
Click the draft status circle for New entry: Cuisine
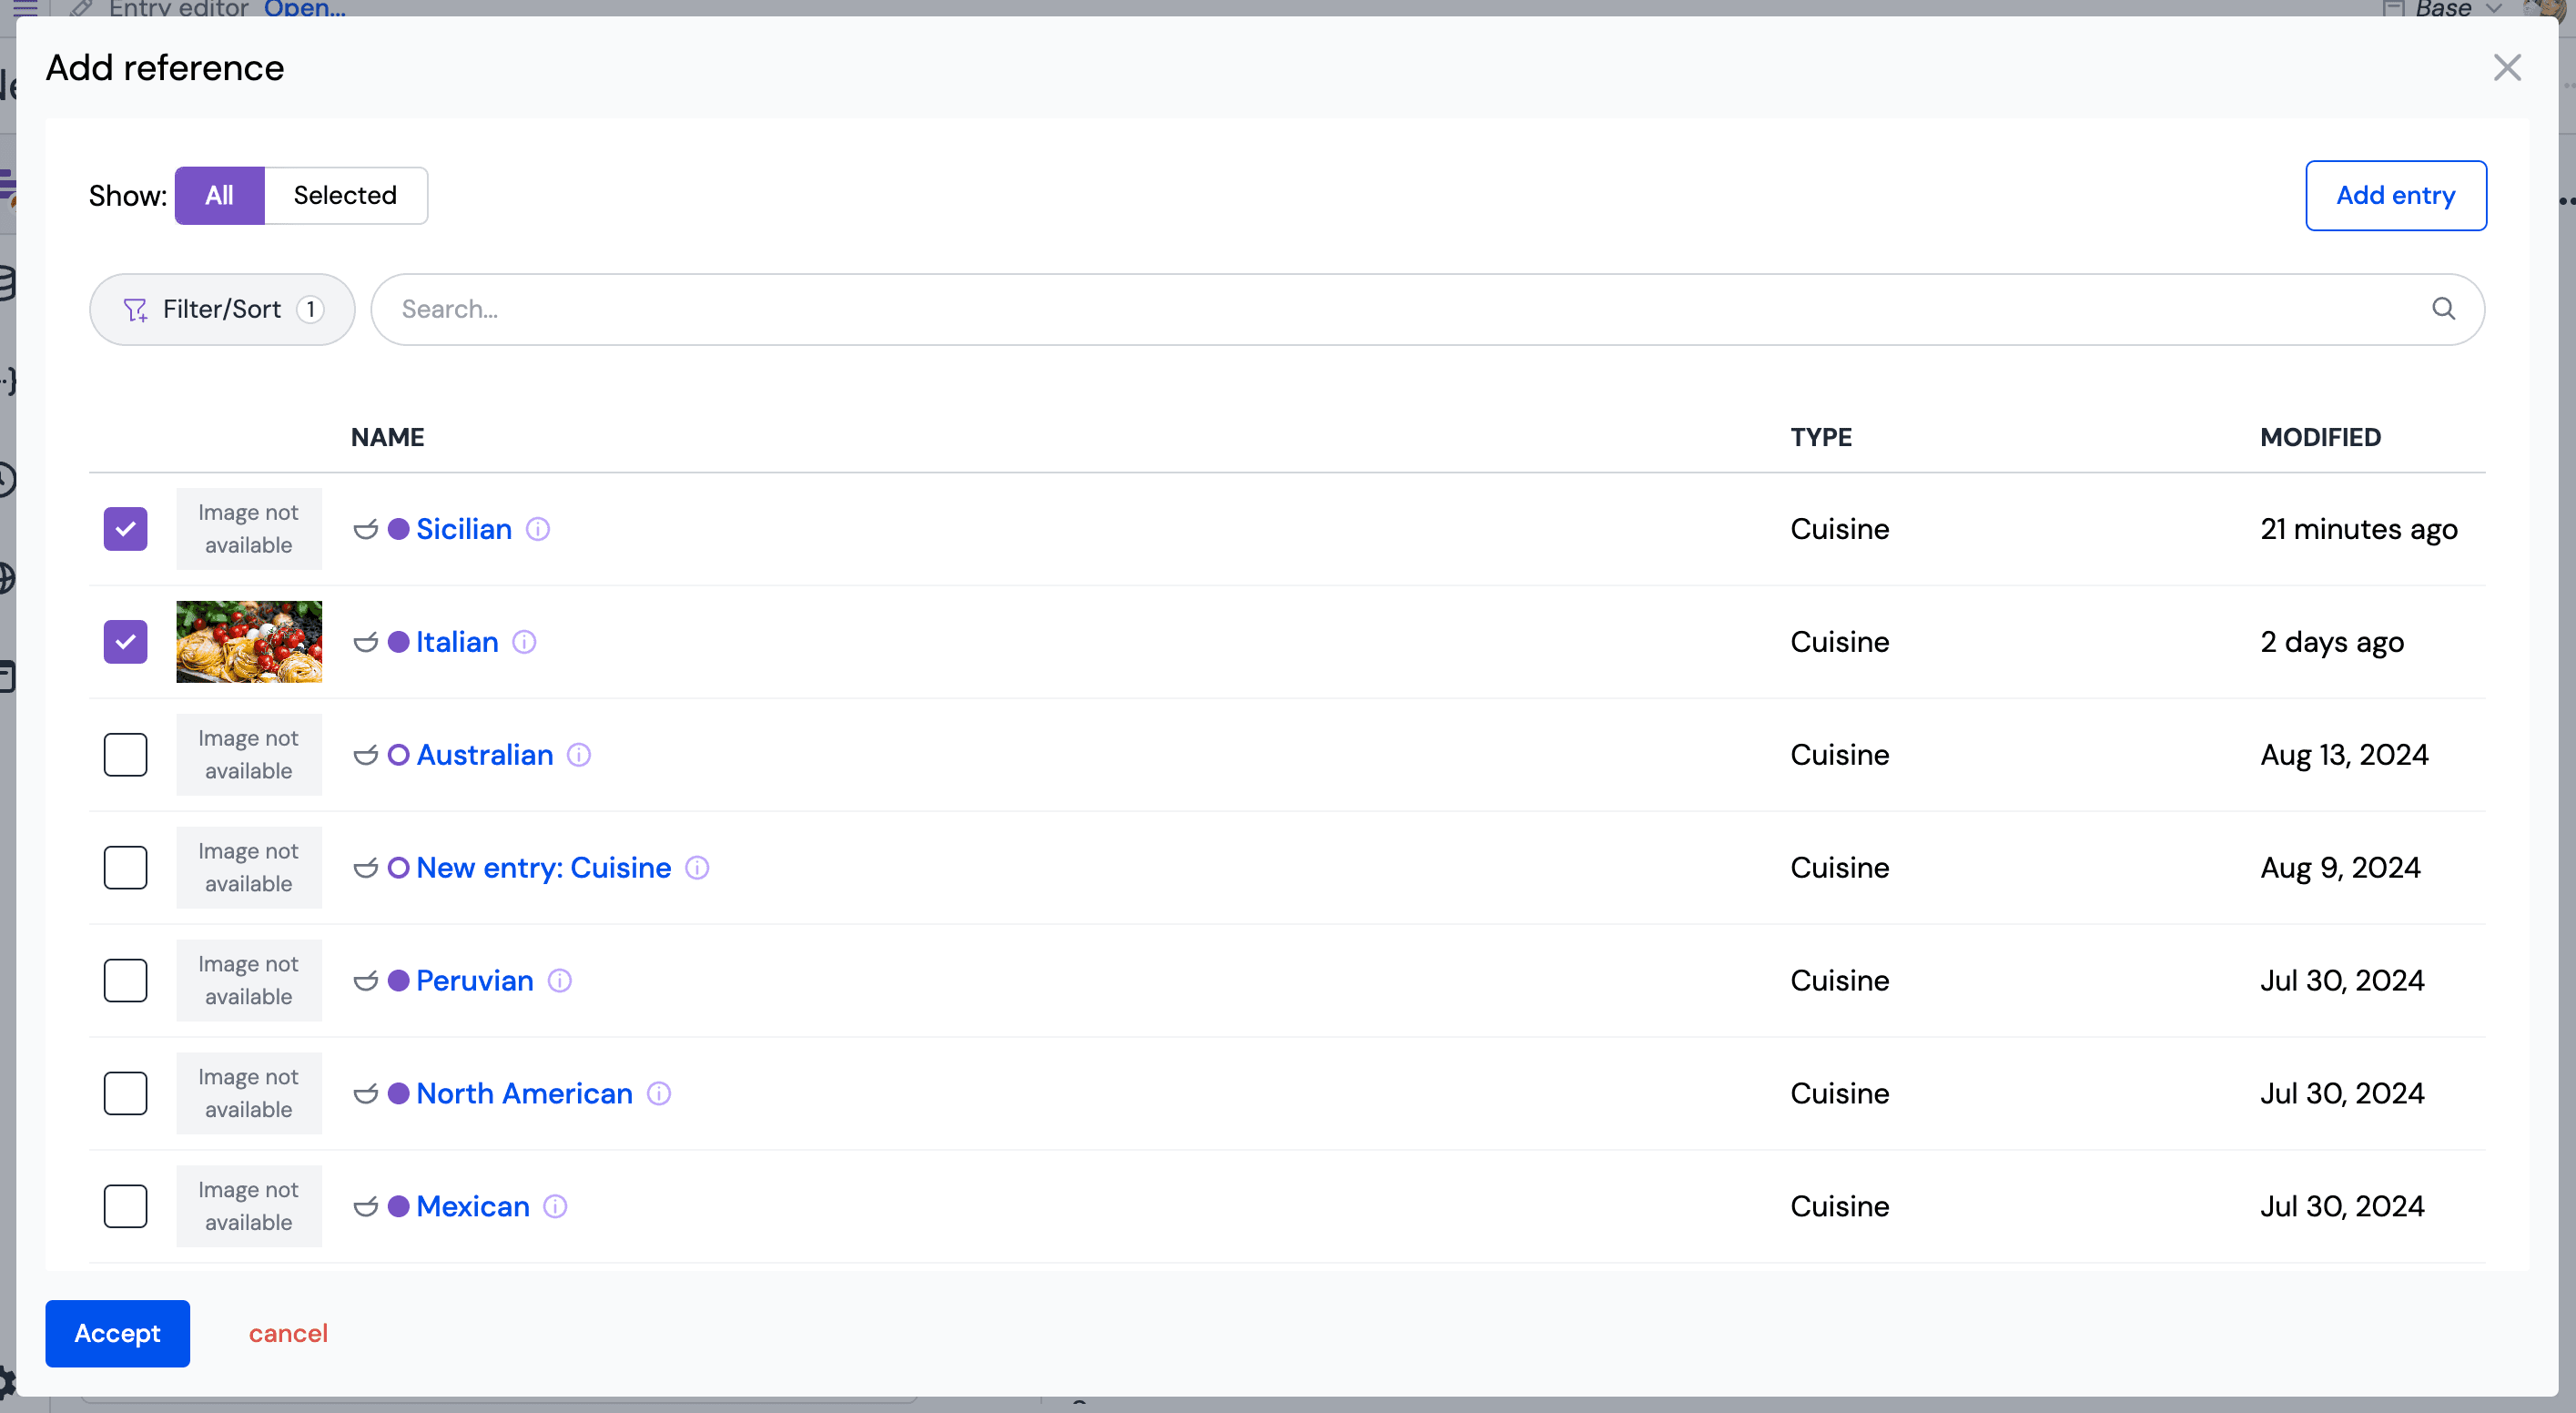[398, 868]
